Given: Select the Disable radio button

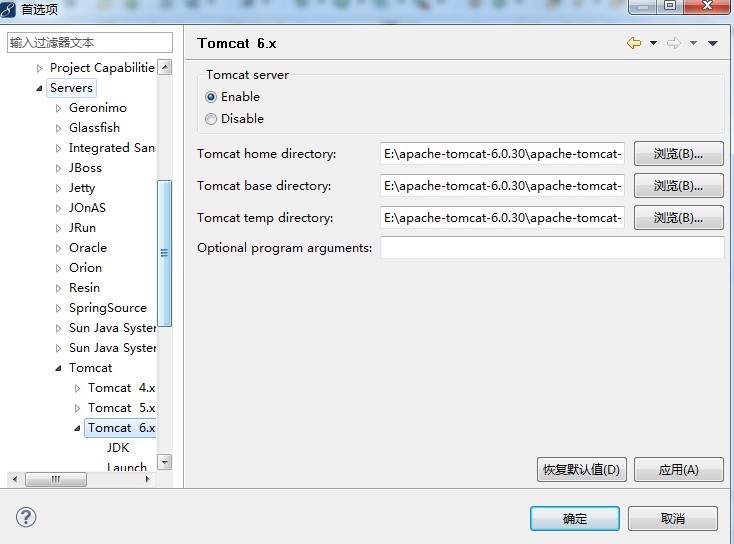Looking at the screenshot, I should (x=211, y=119).
